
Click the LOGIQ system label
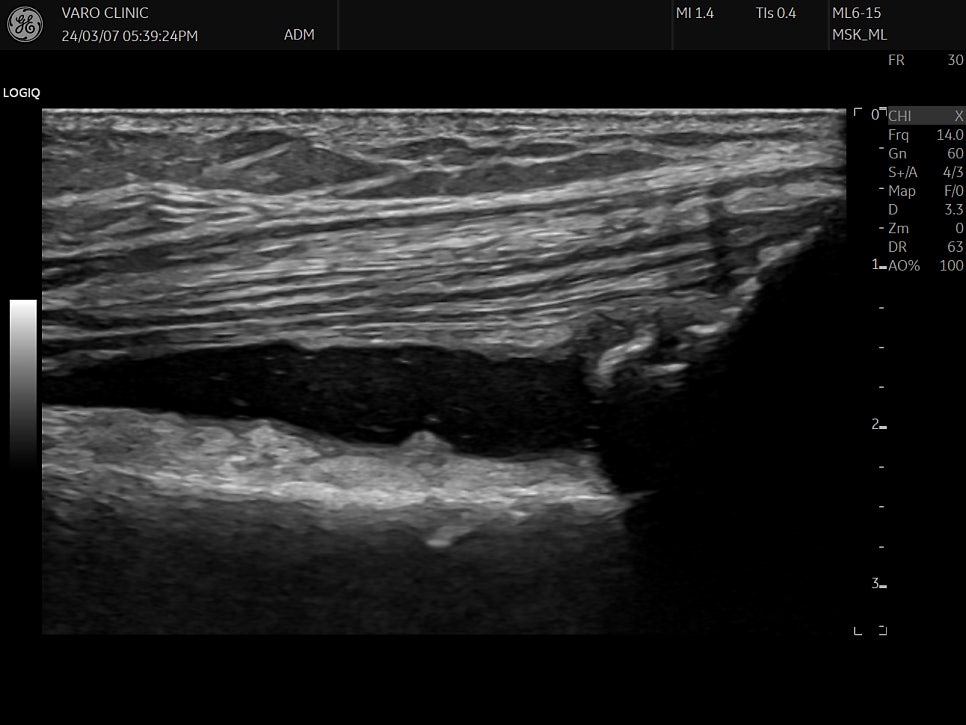22,93
